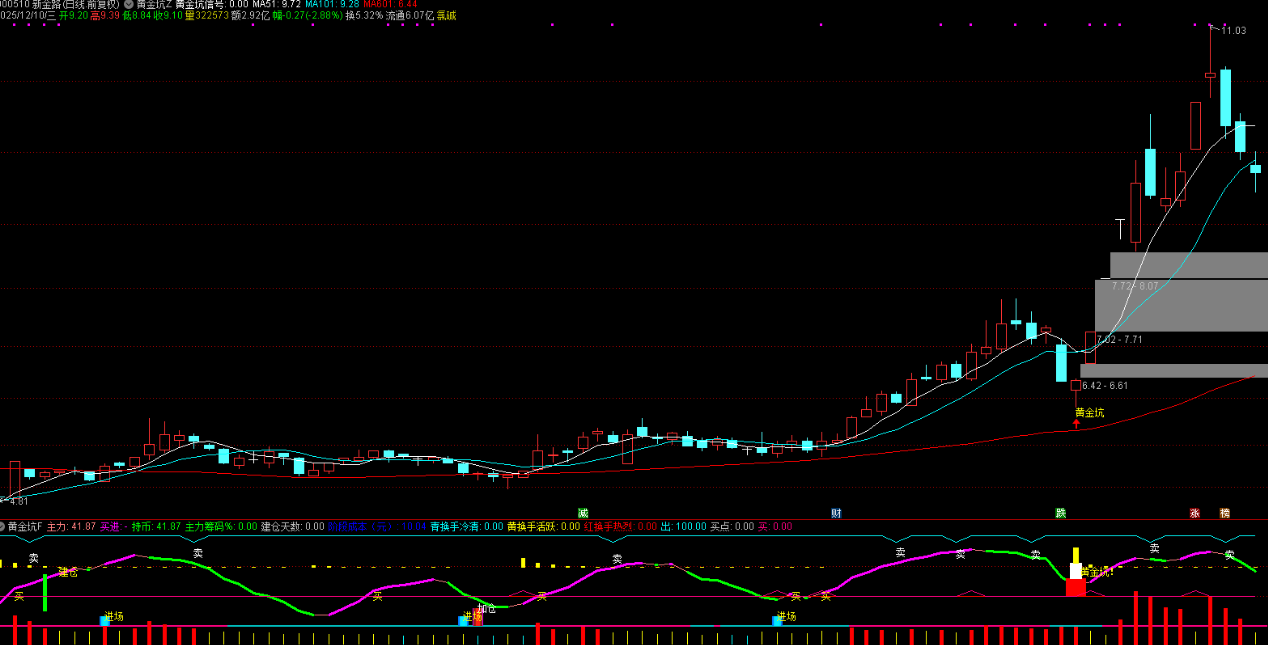Click the green 减 event marker
Screen dimensions: 1268x645
[x=583, y=513]
